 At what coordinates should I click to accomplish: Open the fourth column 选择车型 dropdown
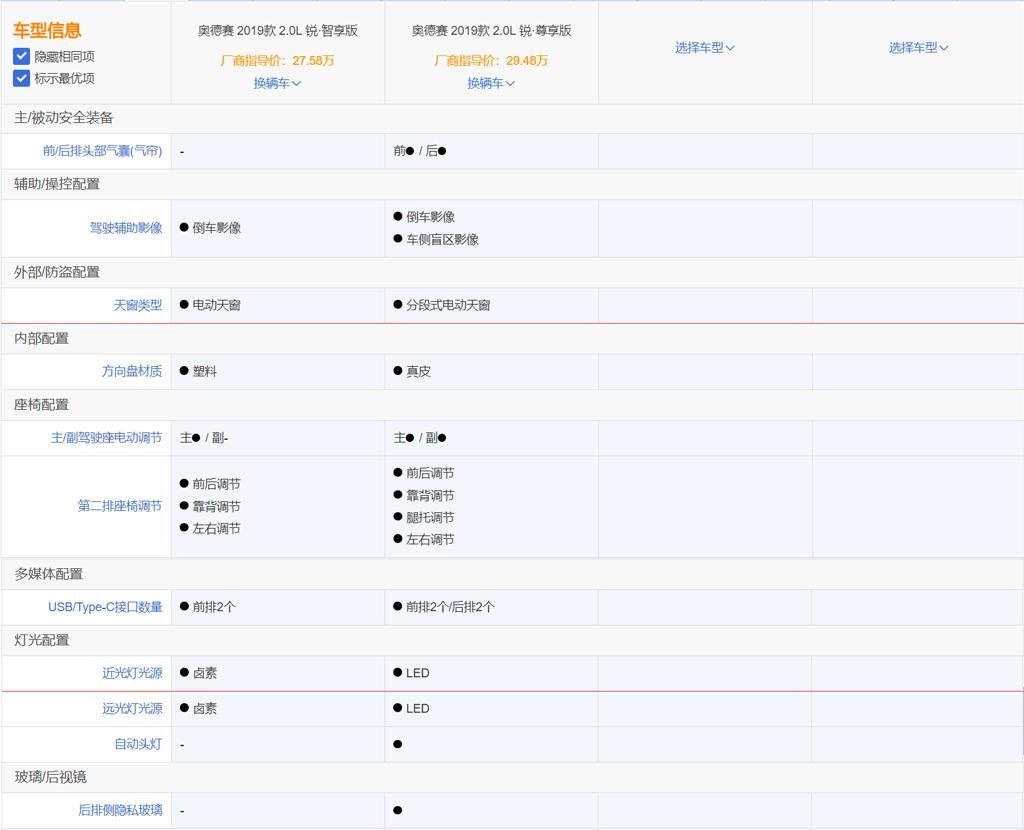click(x=918, y=48)
